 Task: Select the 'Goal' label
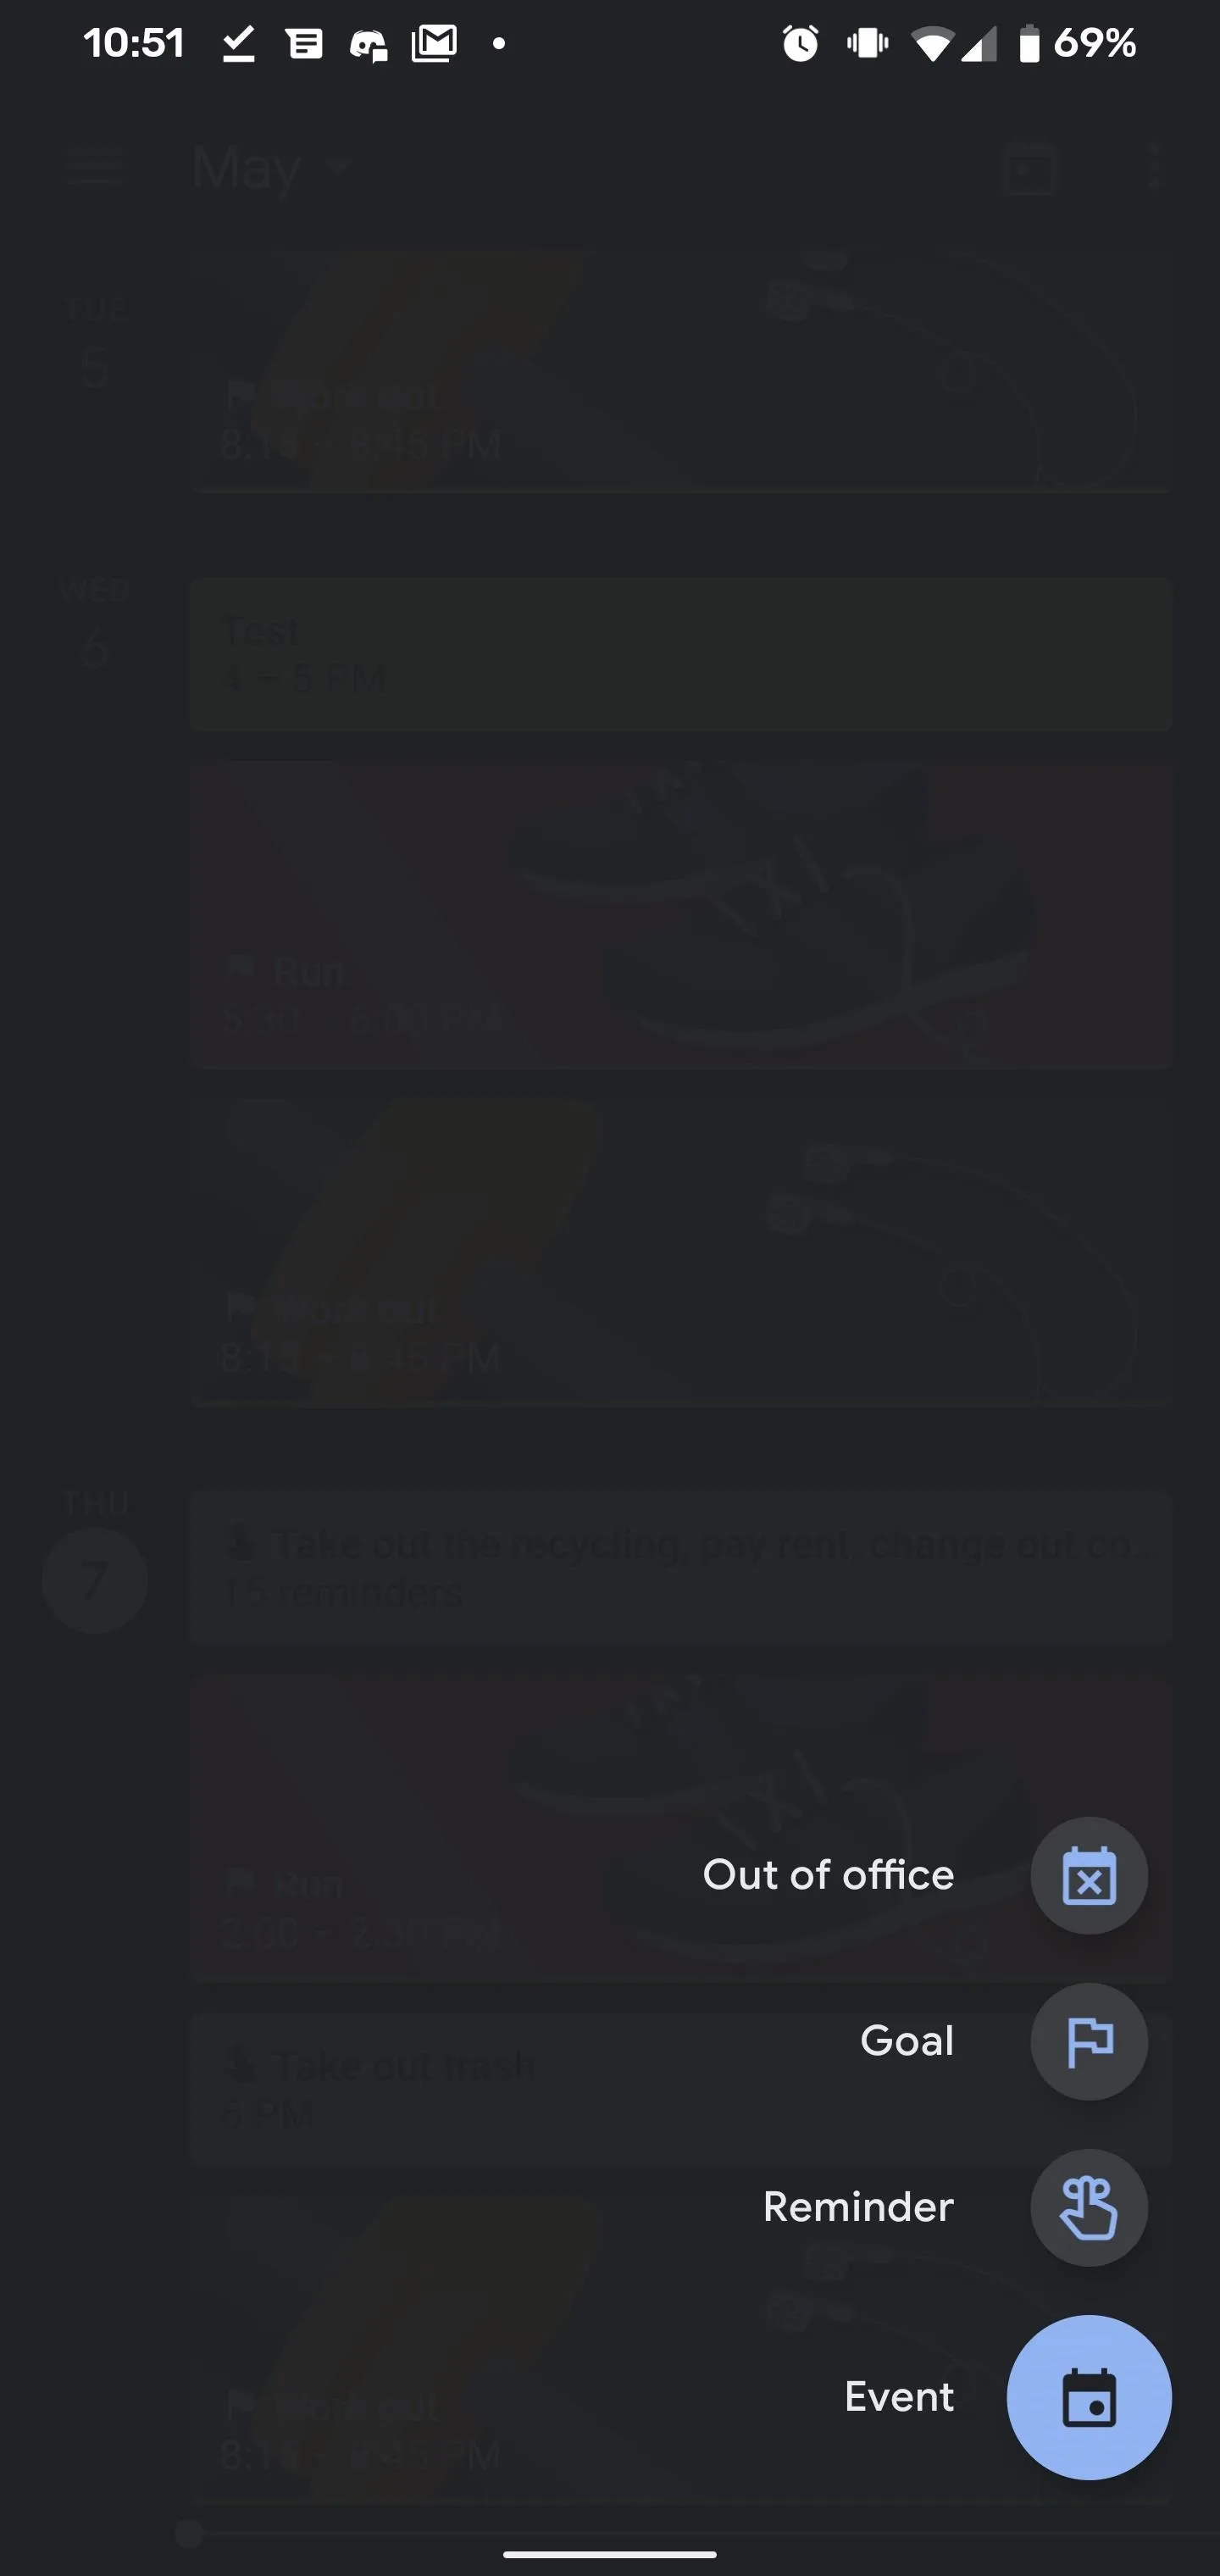click(x=907, y=2041)
